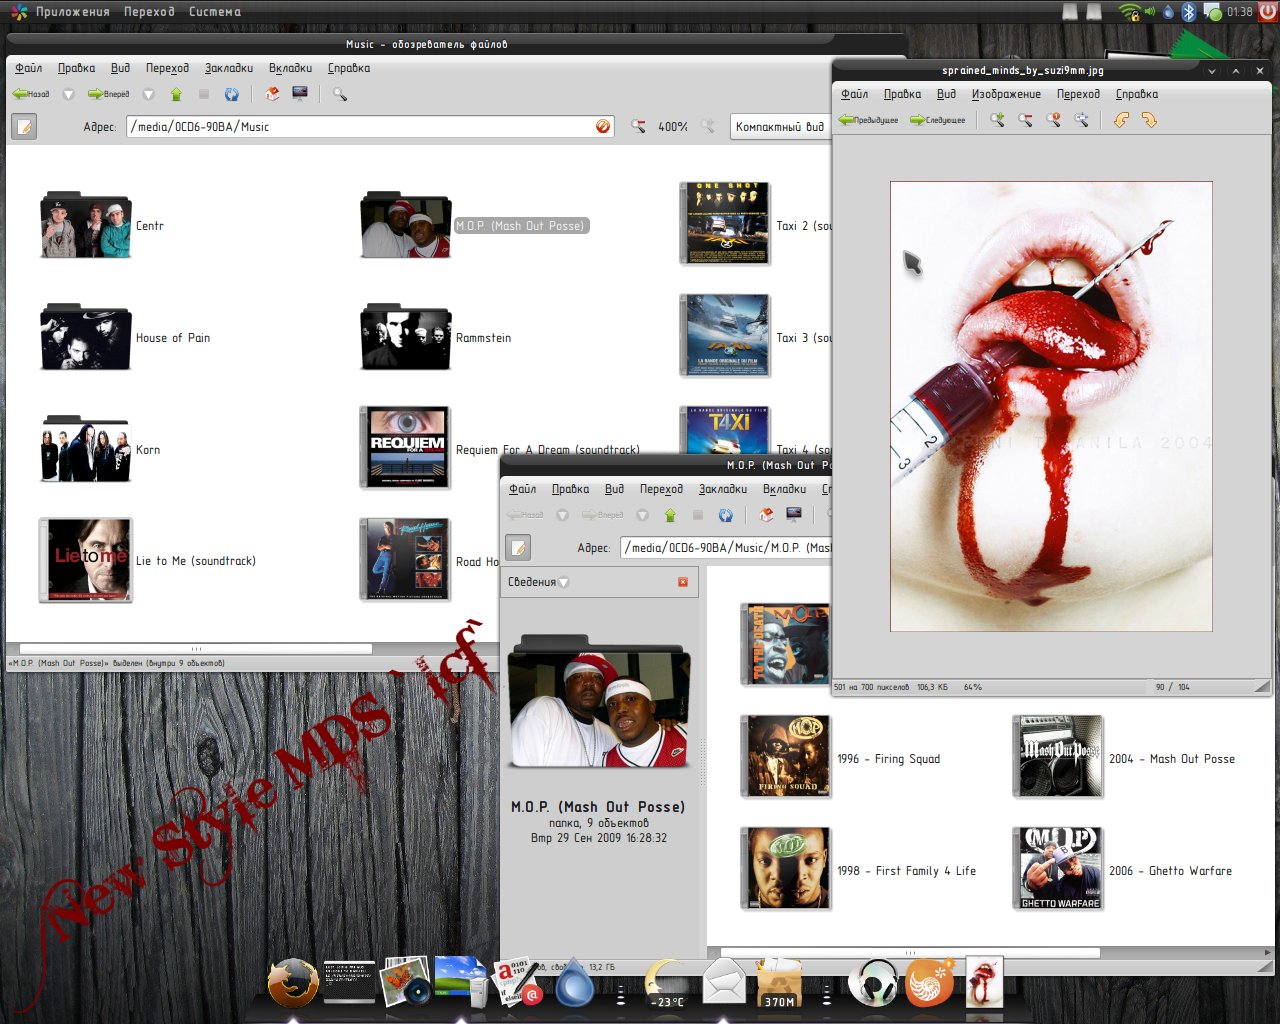1280x1024 pixels.
Task: Click Вперёд button in Music window
Action: coord(109,94)
